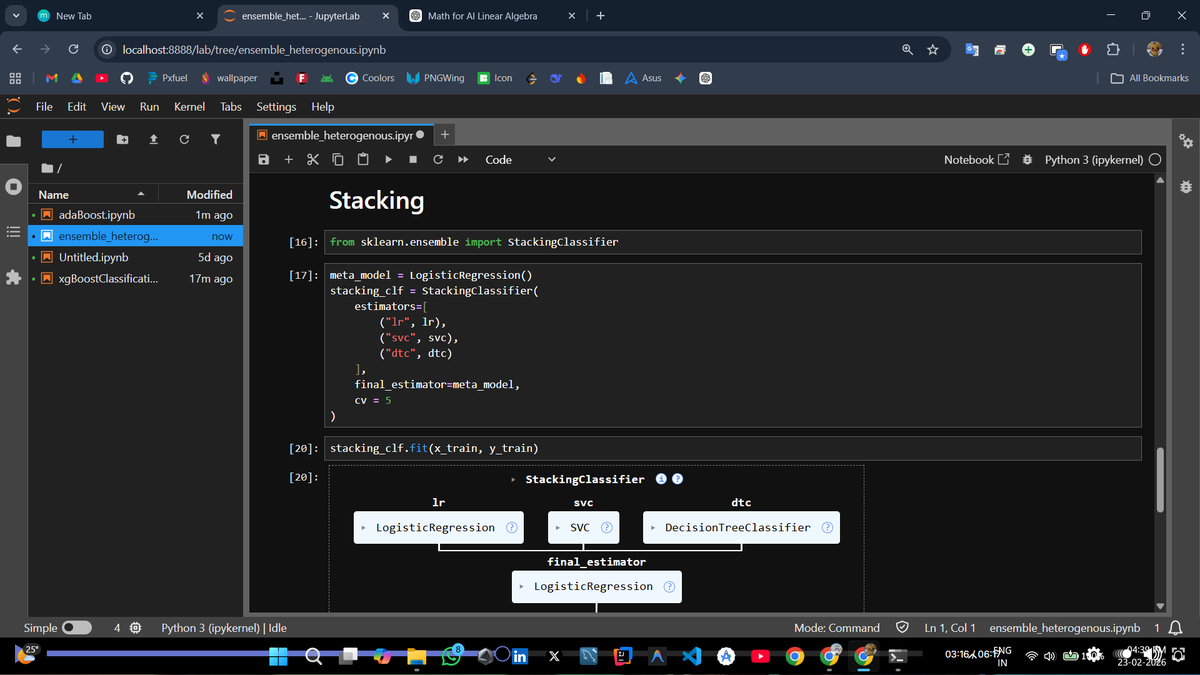
Task: Open DecisionTreeClassifier documentation question mark link
Action: click(828, 528)
